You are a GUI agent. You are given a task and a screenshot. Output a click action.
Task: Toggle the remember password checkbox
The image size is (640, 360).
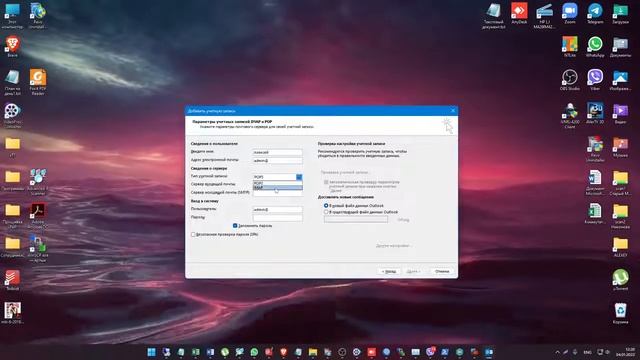(235, 226)
